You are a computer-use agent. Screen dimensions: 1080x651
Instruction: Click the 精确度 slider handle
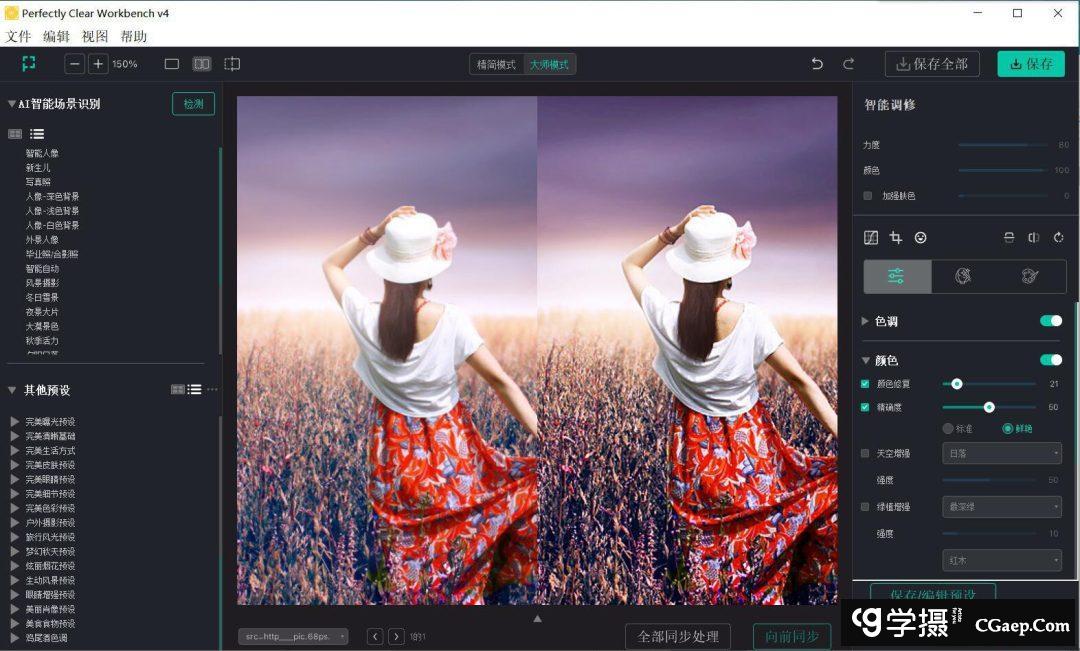tap(989, 407)
